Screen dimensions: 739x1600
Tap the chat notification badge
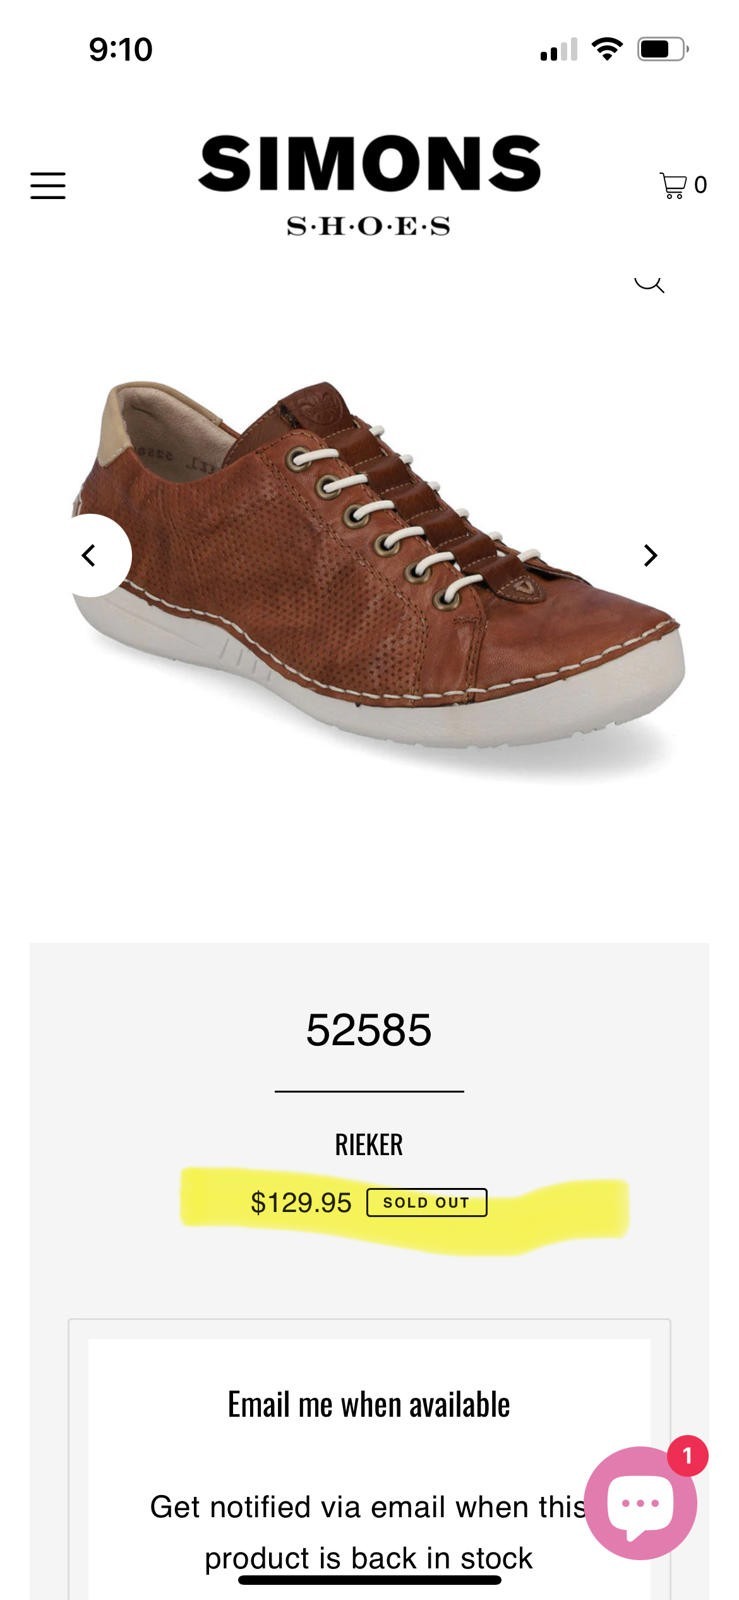687,1456
